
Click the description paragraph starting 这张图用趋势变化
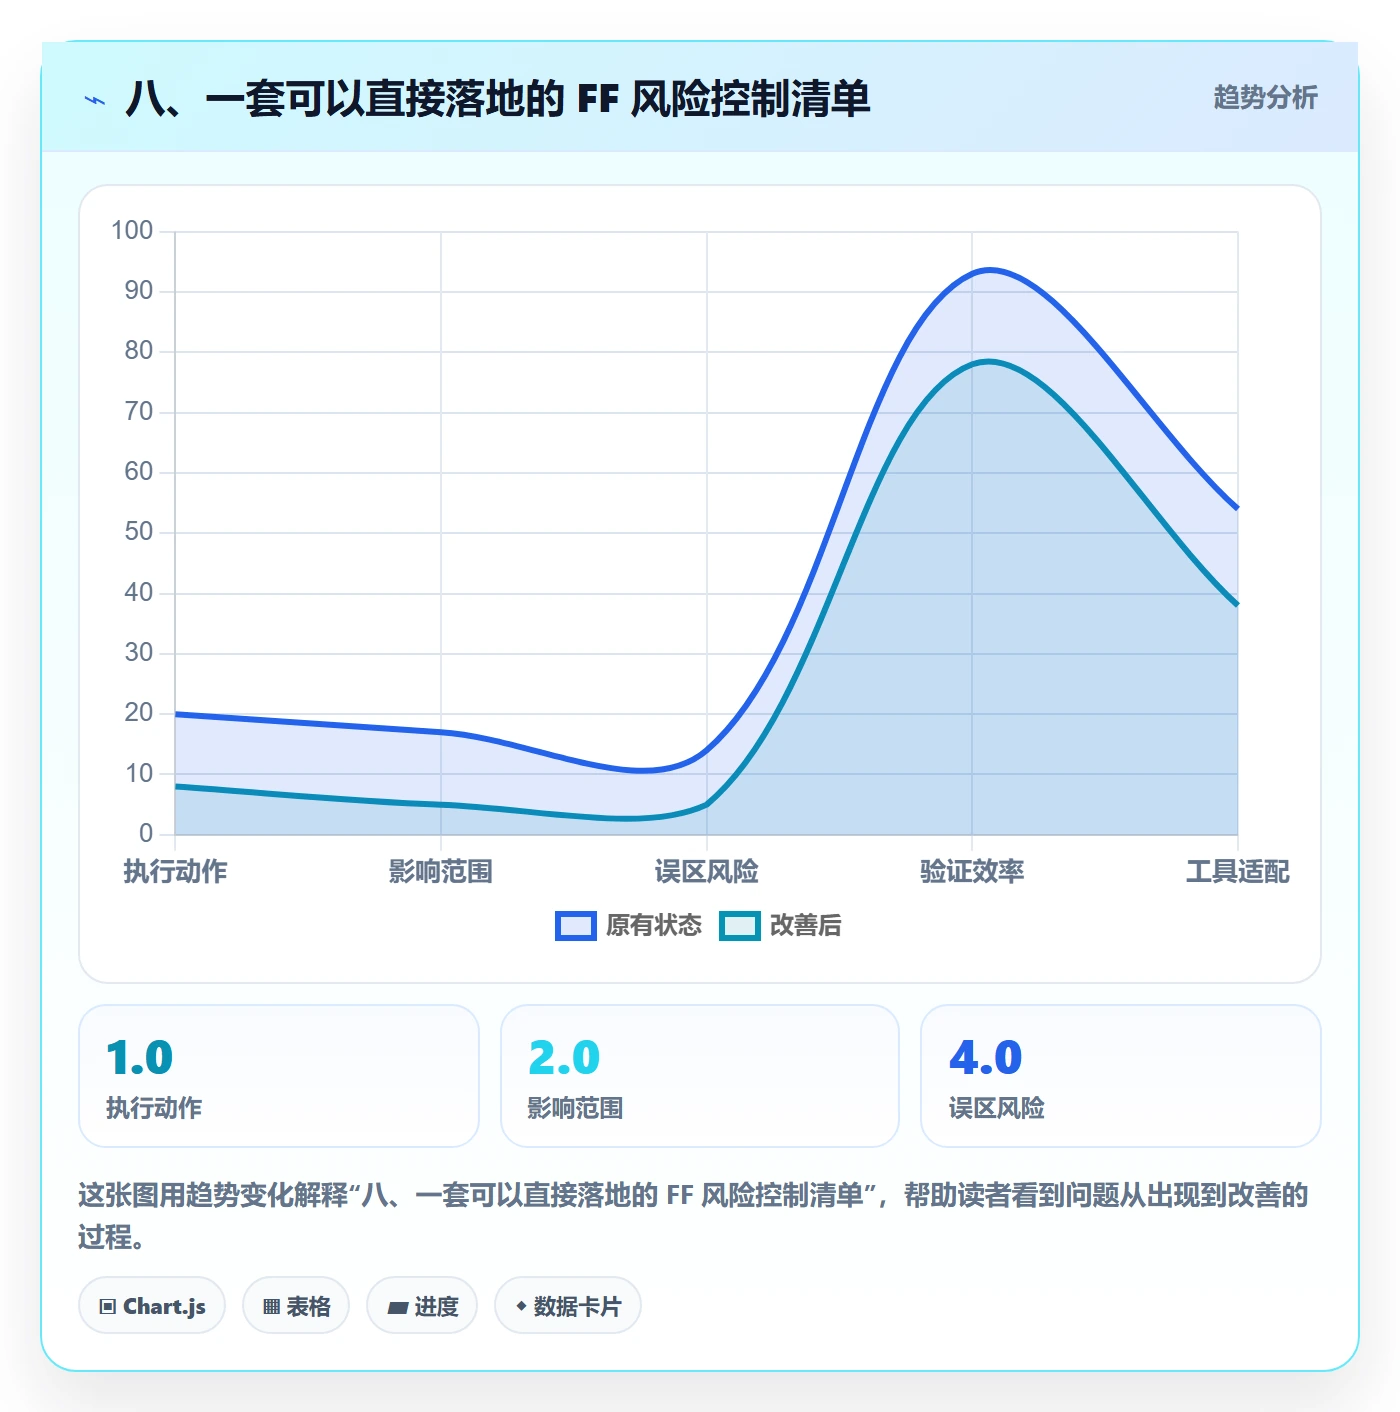pyautogui.click(x=693, y=1216)
